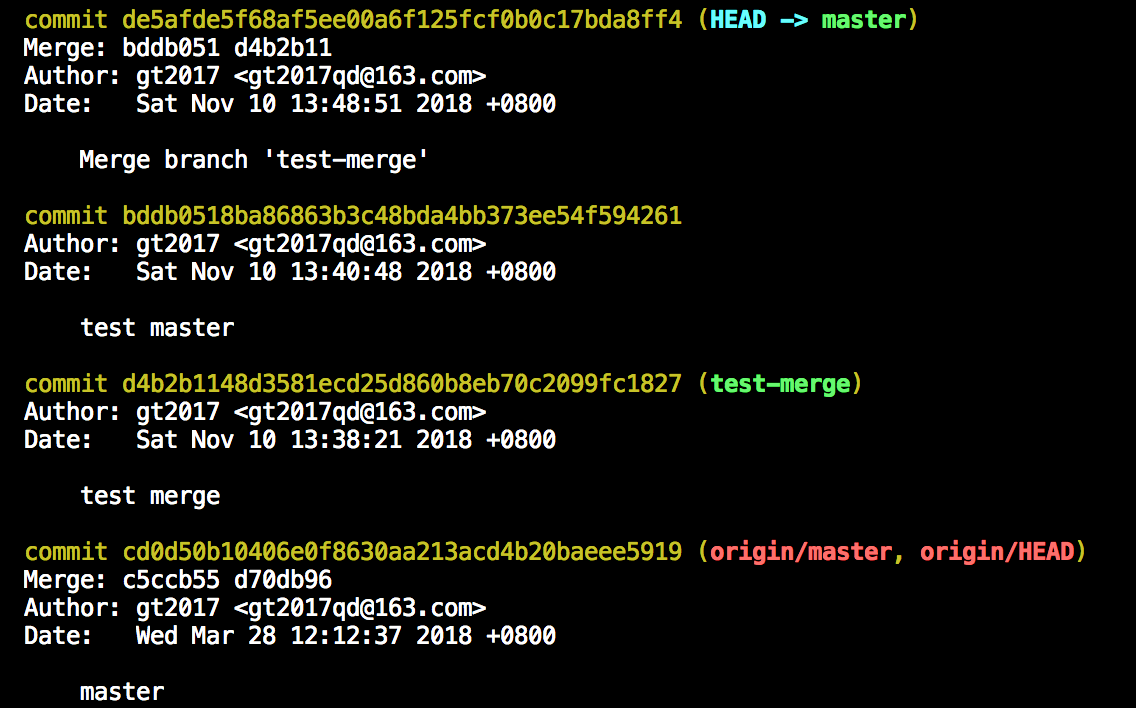Click the Merge: bddb051 d4b2b11 line
Viewport: 1136px width, 708px height.
click(x=178, y=48)
